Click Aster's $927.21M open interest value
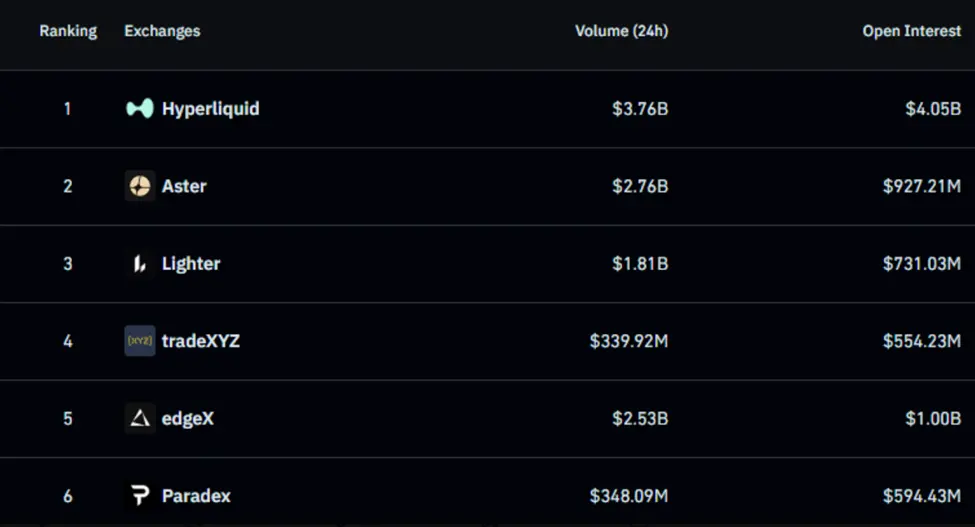Image resolution: width=975 pixels, height=527 pixels. point(921,186)
